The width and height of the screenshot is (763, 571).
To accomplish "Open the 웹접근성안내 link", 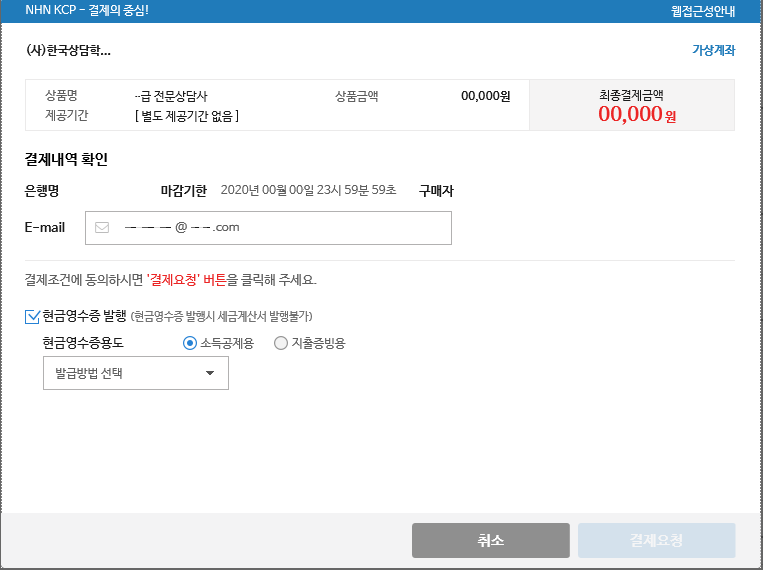I will (x=704, y=11).
